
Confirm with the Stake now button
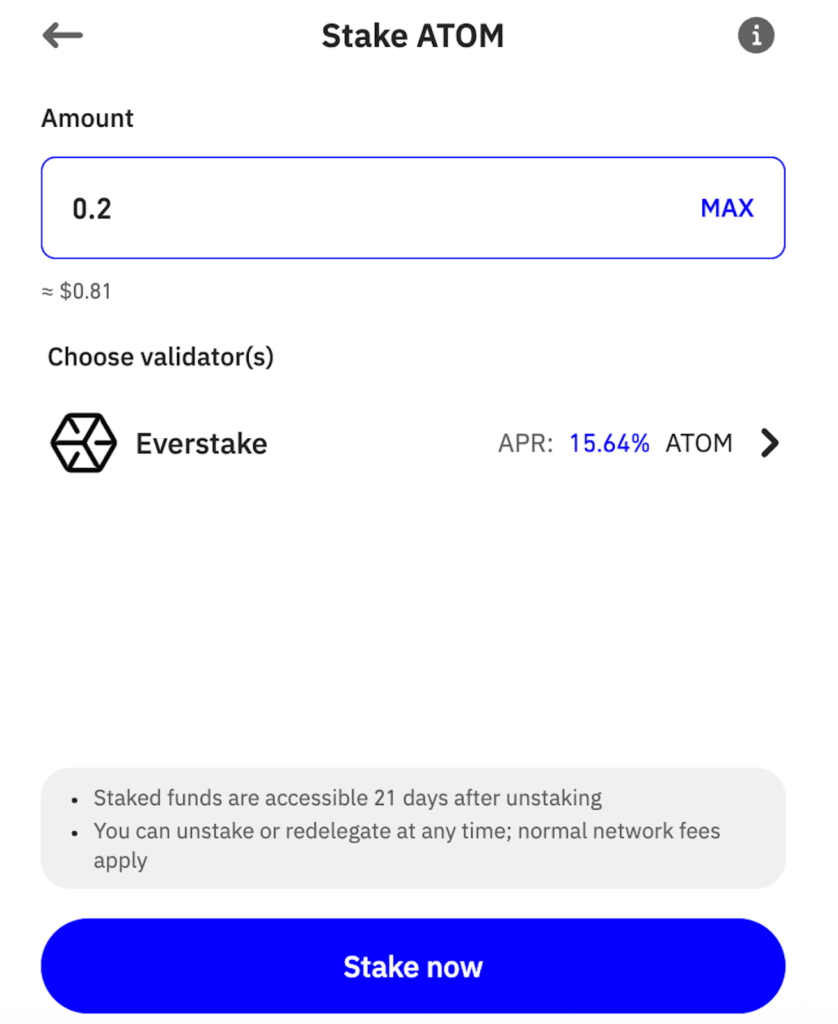413,966
